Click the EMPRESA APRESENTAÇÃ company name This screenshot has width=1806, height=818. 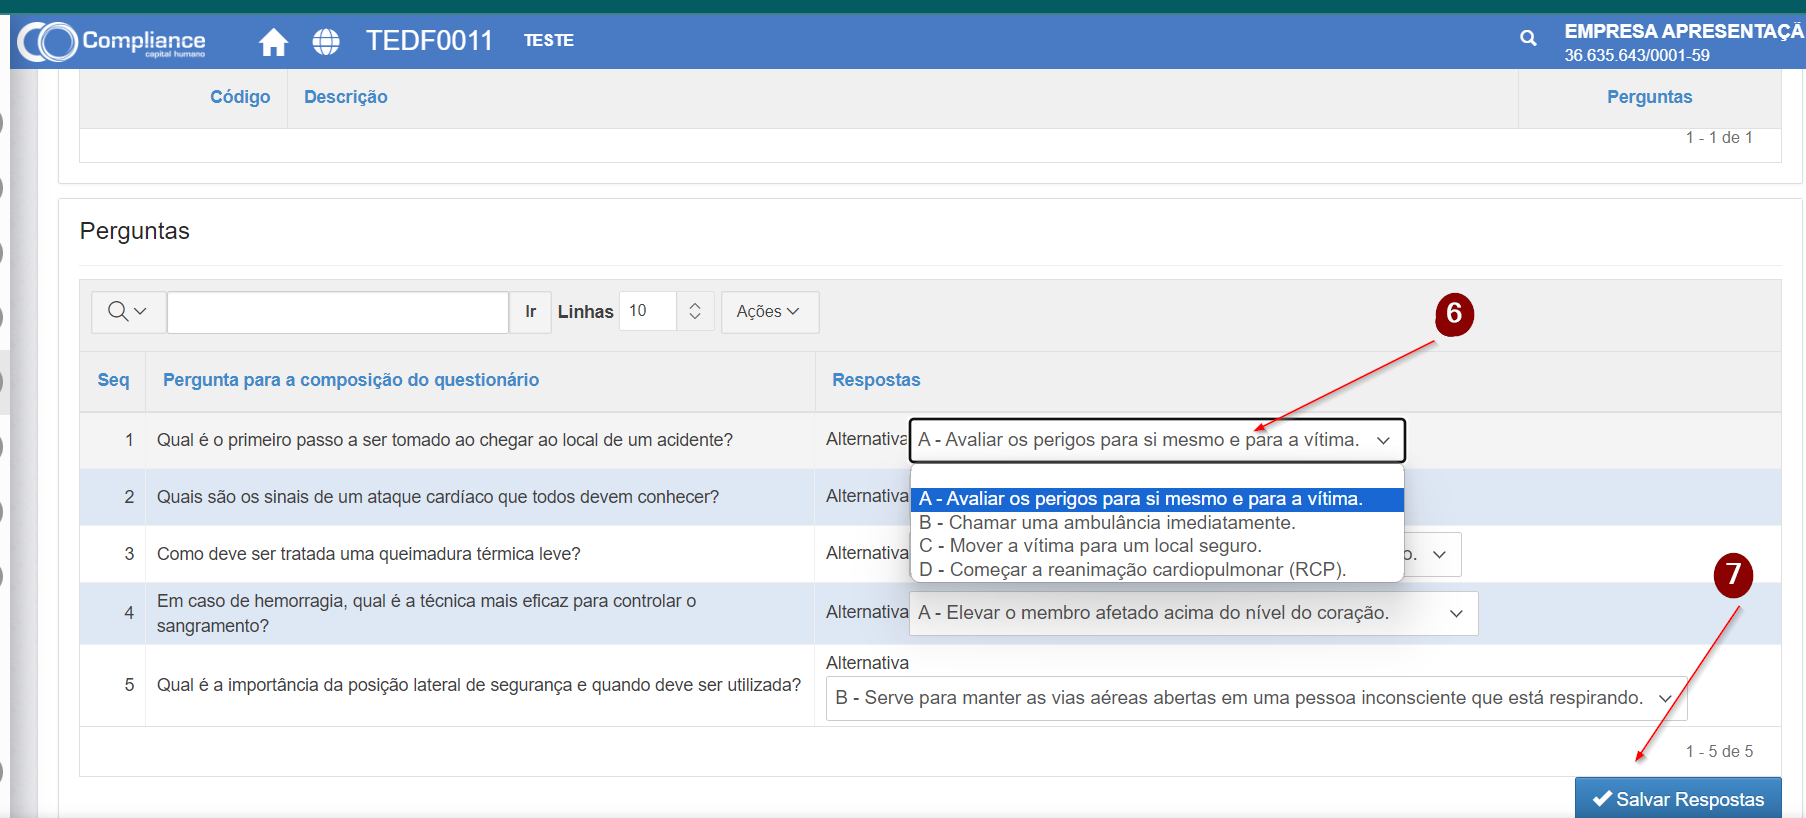[x=1684, y=31]
